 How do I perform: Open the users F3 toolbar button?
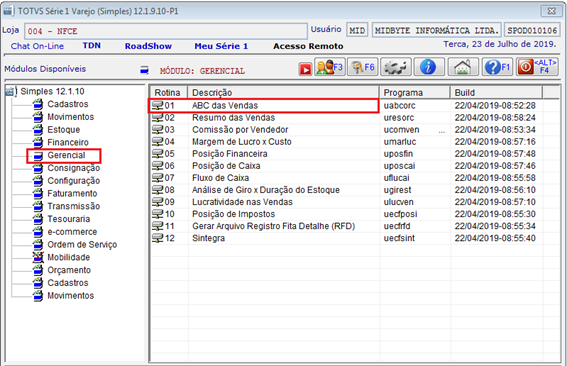pos(330,67)
